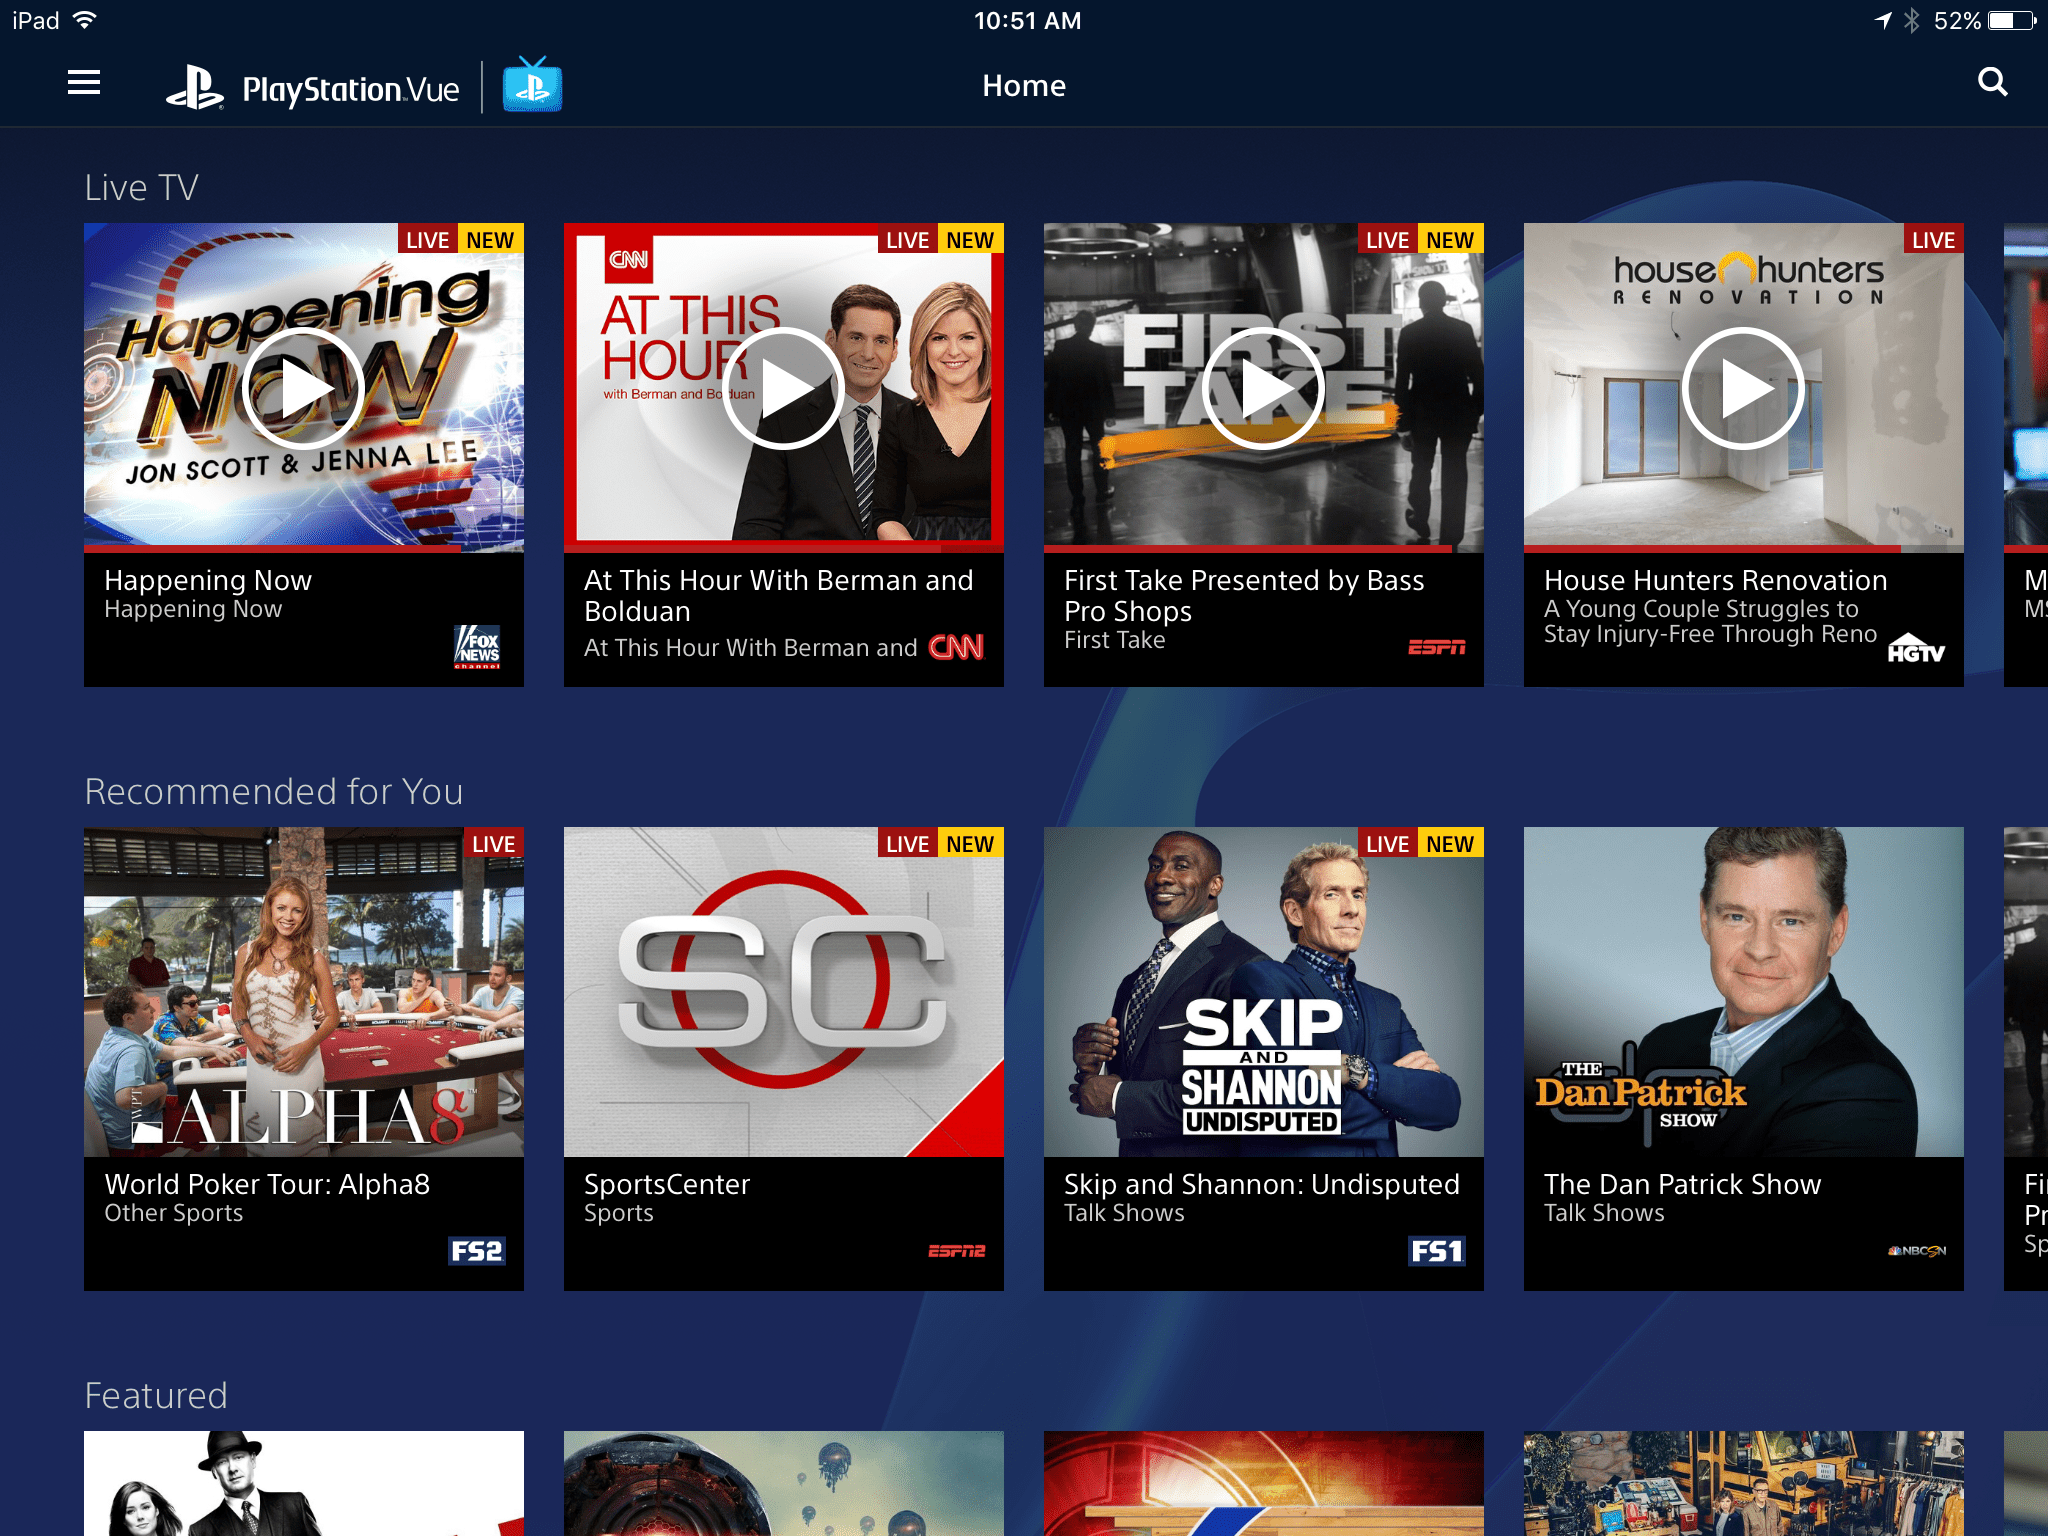
Task: Play At This Hour live stream
Action: pyautogui.click(x=783, y=388)
